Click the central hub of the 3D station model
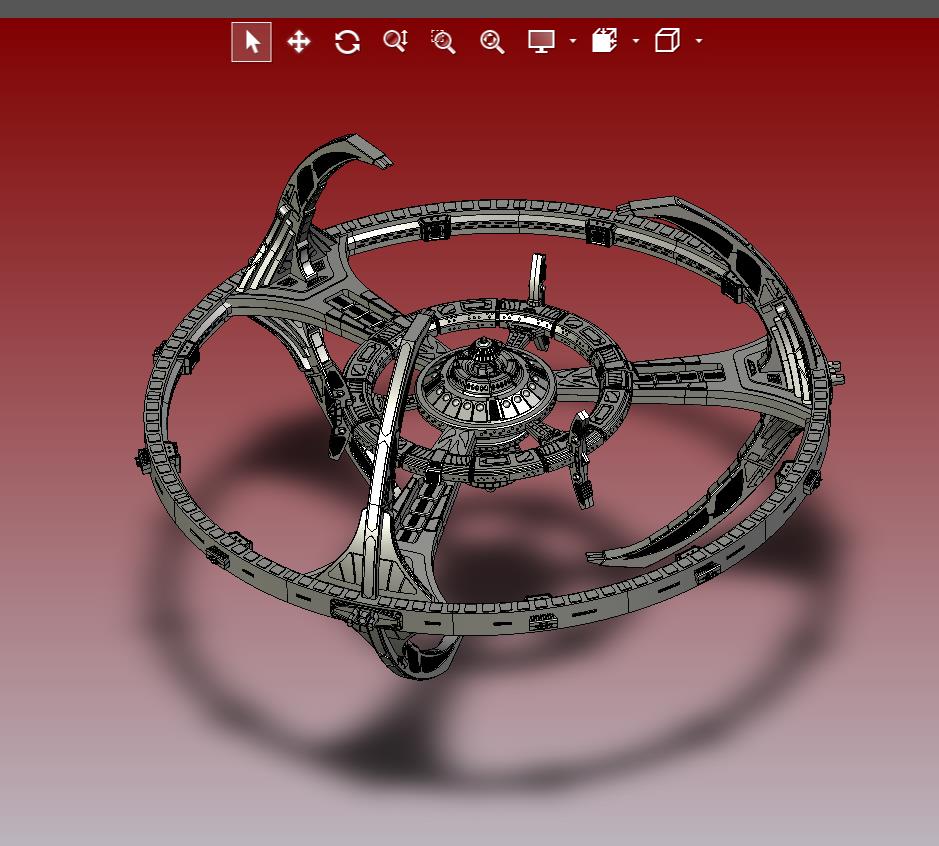939x846 pixels. tap(485, 386)
